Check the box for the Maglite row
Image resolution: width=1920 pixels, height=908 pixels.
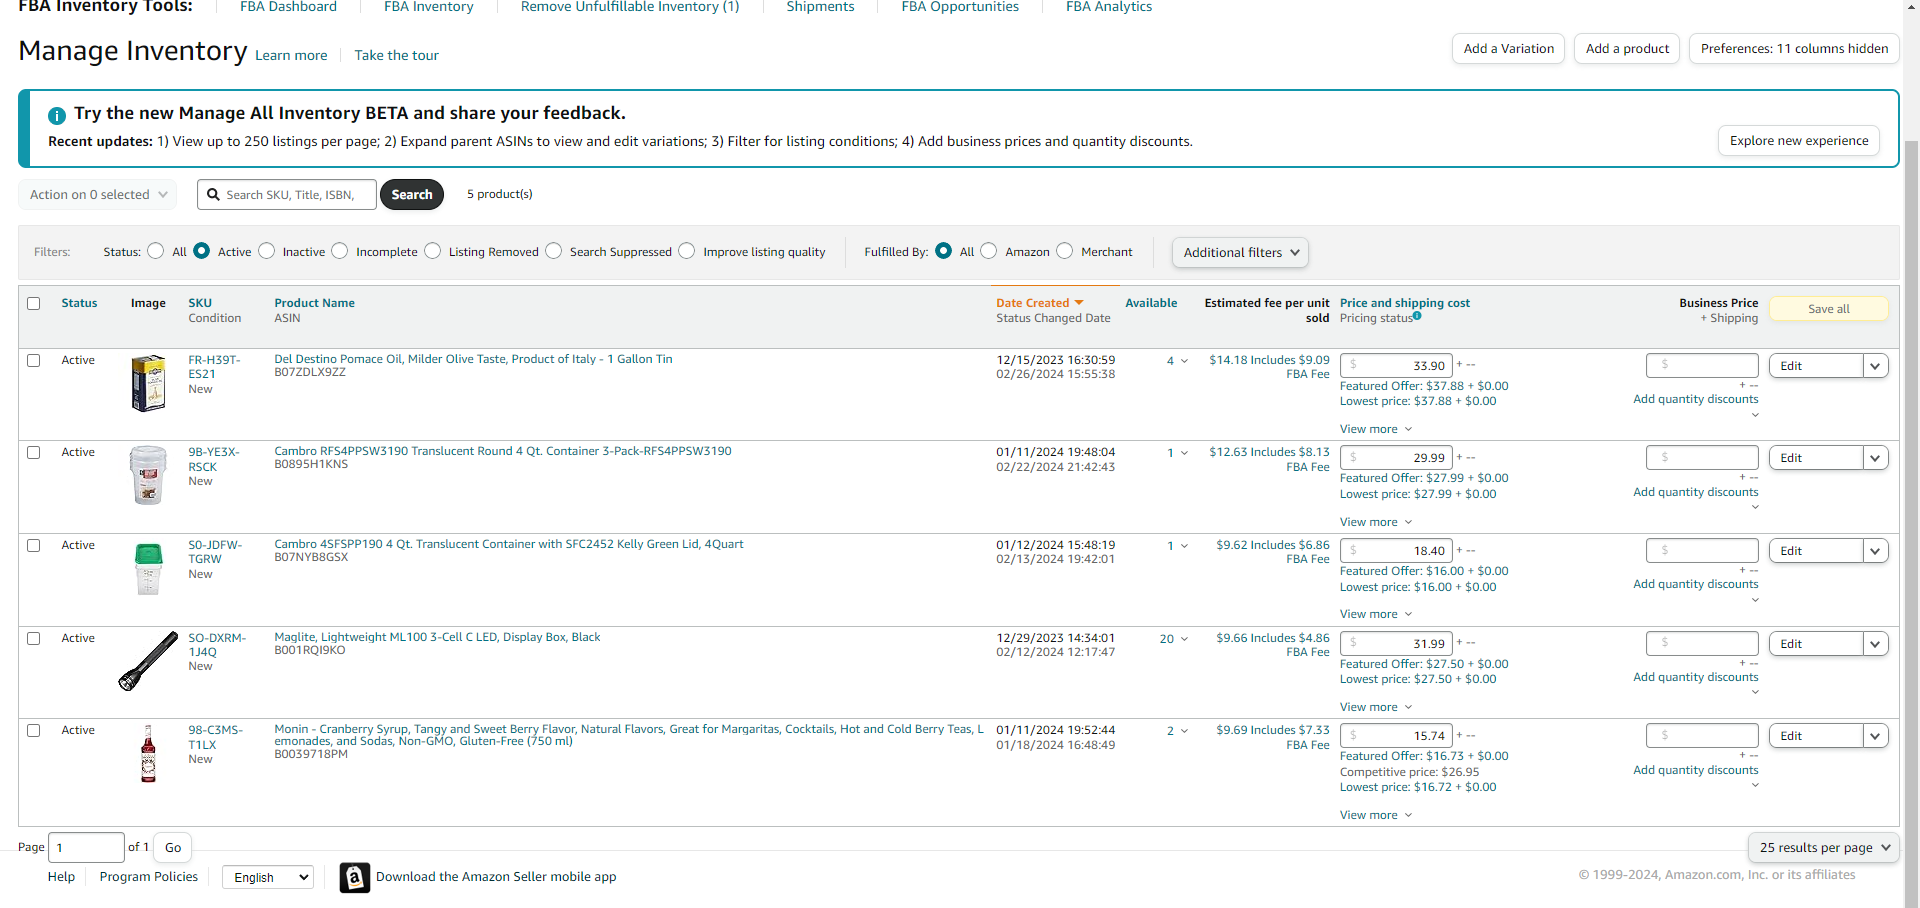34,638
